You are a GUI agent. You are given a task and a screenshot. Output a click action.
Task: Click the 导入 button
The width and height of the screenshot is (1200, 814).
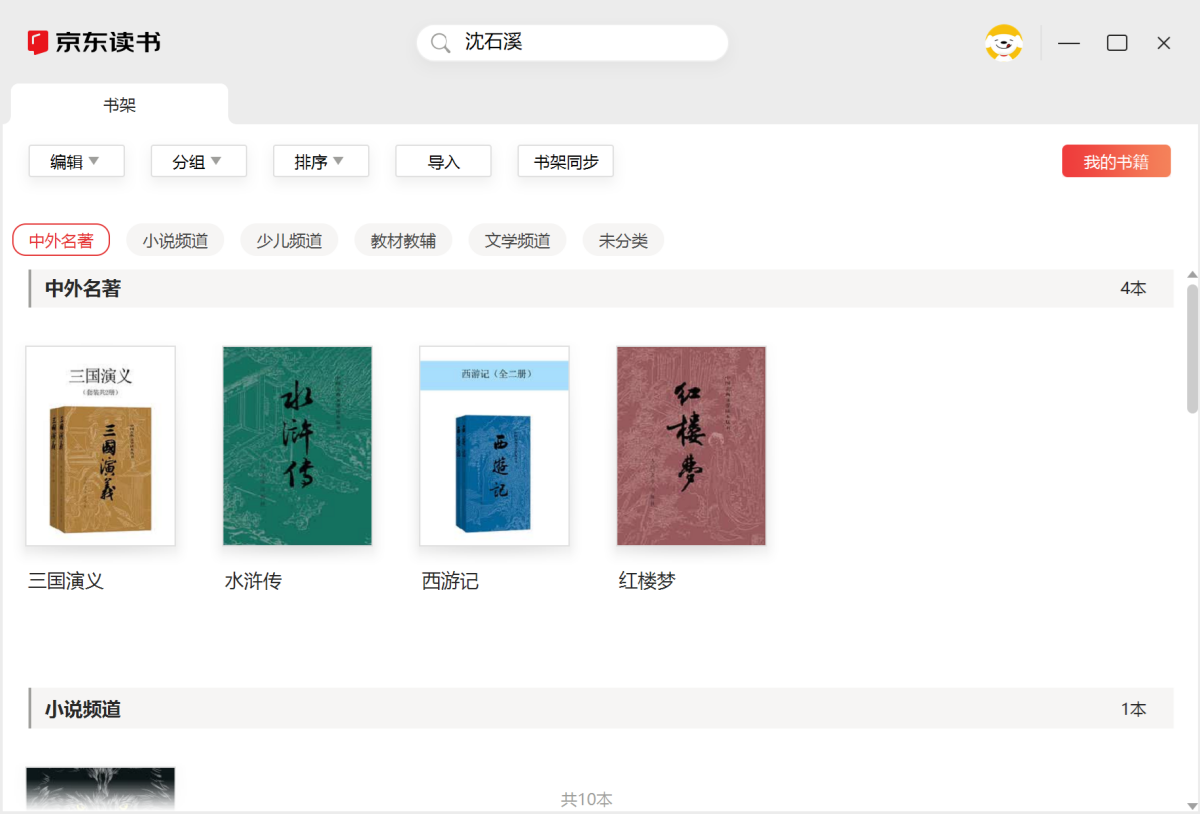pos(443,161)
